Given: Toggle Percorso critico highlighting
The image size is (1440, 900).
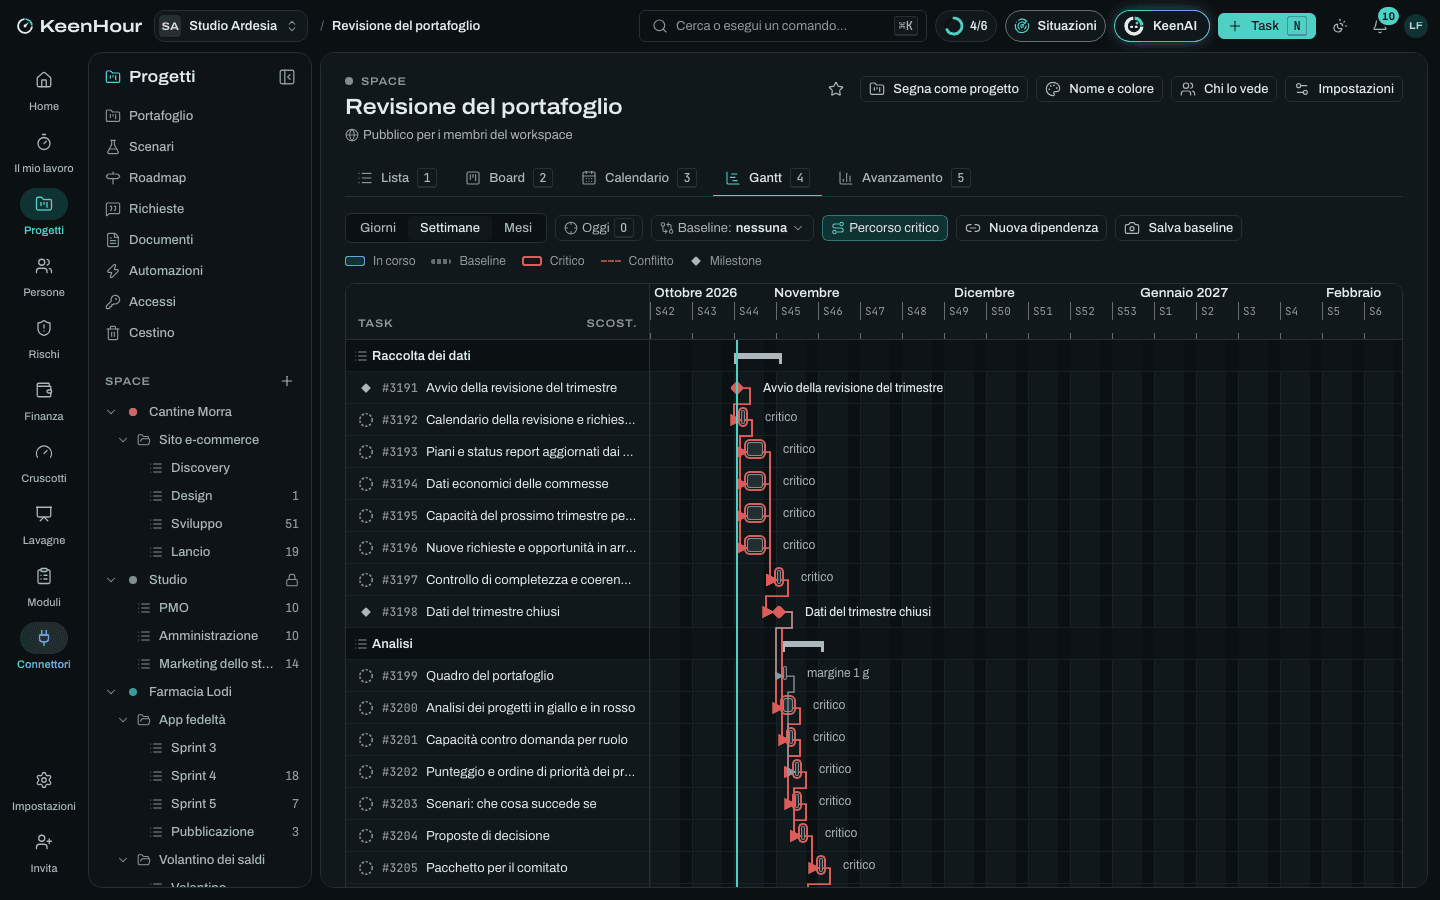Looking at the screenshot, I should [x=885, y=228].
